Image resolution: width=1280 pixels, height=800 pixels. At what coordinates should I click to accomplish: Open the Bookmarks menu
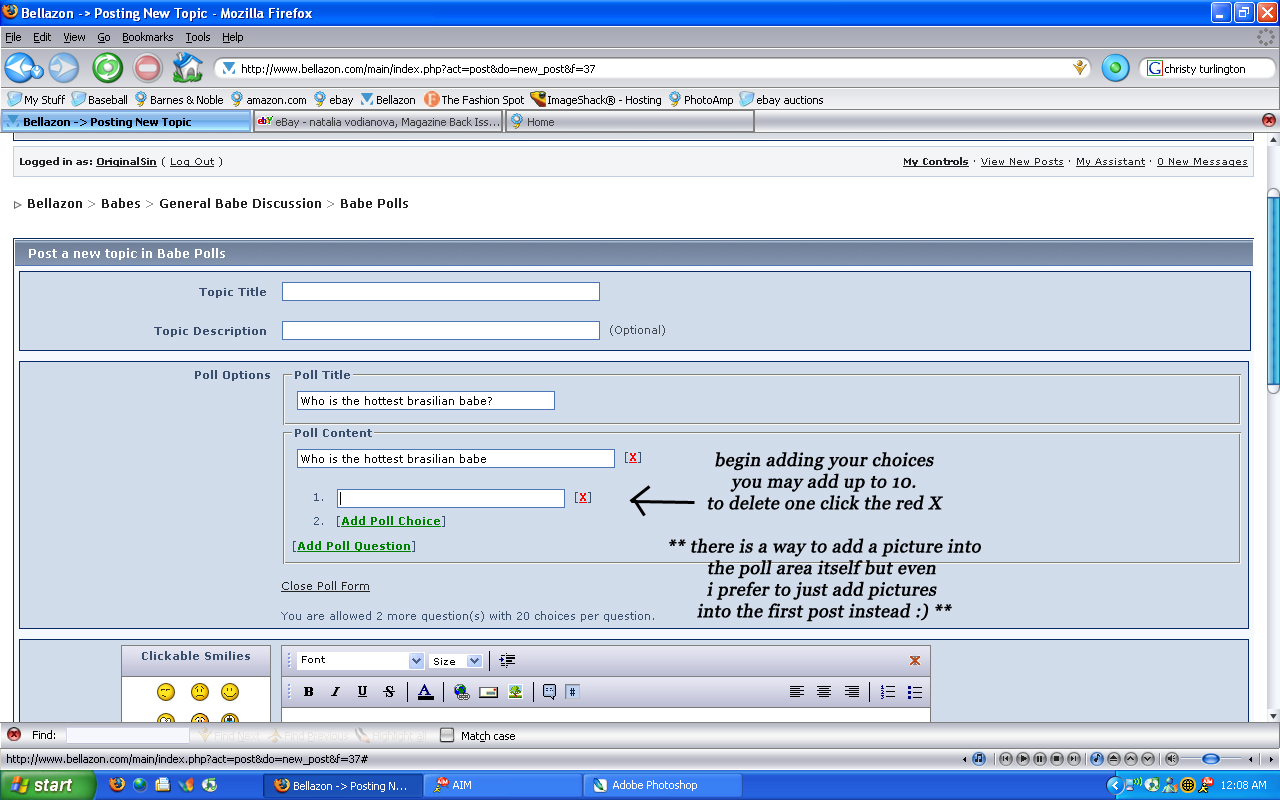click(x=147, y=37)
